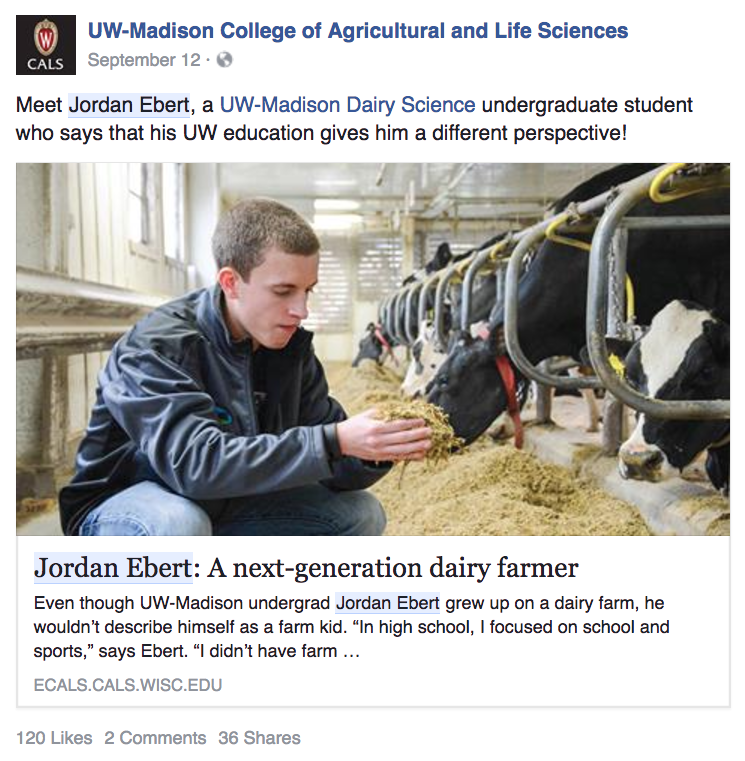This screenshot has width=745, height=761.
Task: Open the UW-Madison College of Agricultural page name
Action: [x=358, y=31]
